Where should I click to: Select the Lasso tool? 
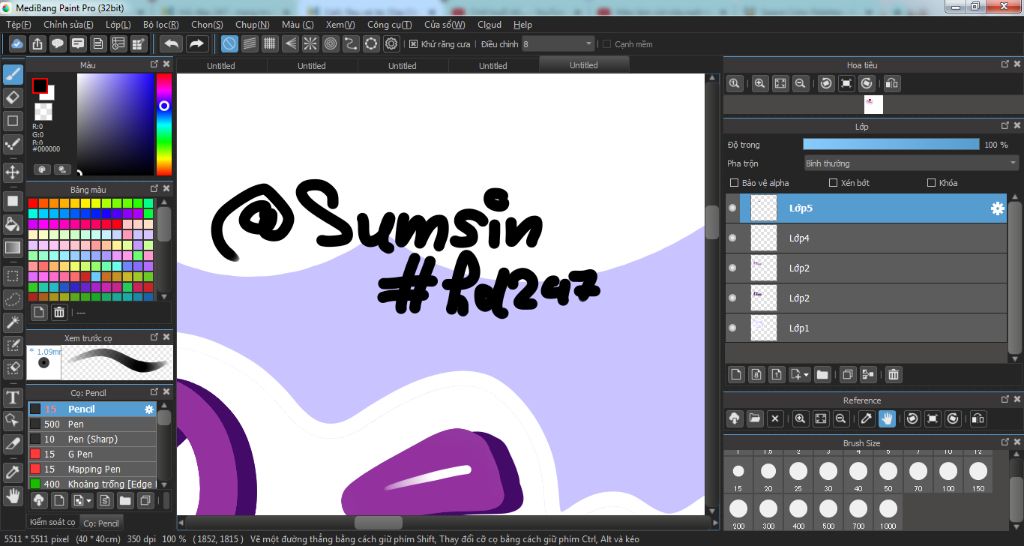12,299
